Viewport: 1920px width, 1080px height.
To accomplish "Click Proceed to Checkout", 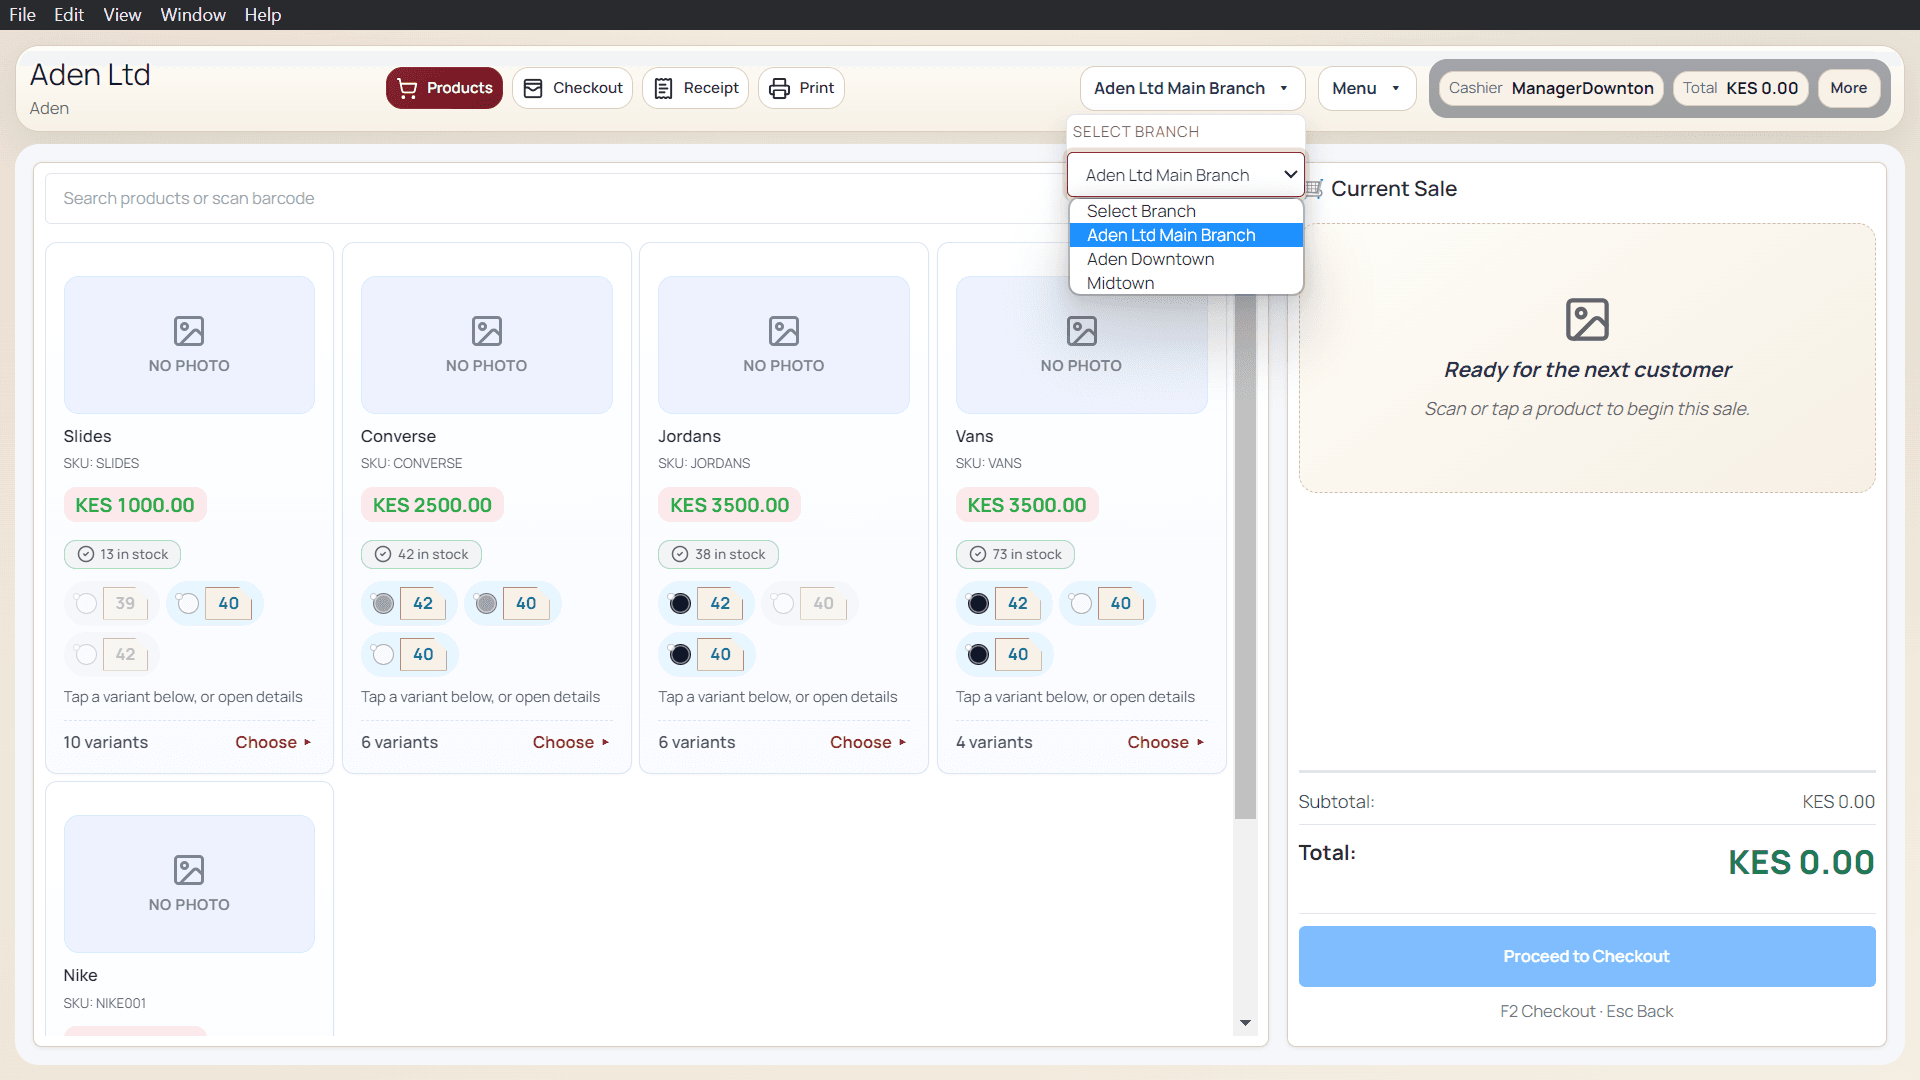I will (1586, 956).
